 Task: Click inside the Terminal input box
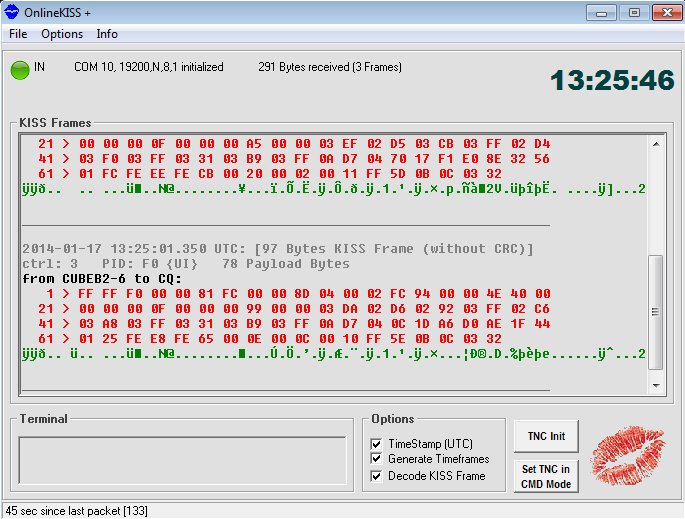pyautogui.click(x=183, y=460)
